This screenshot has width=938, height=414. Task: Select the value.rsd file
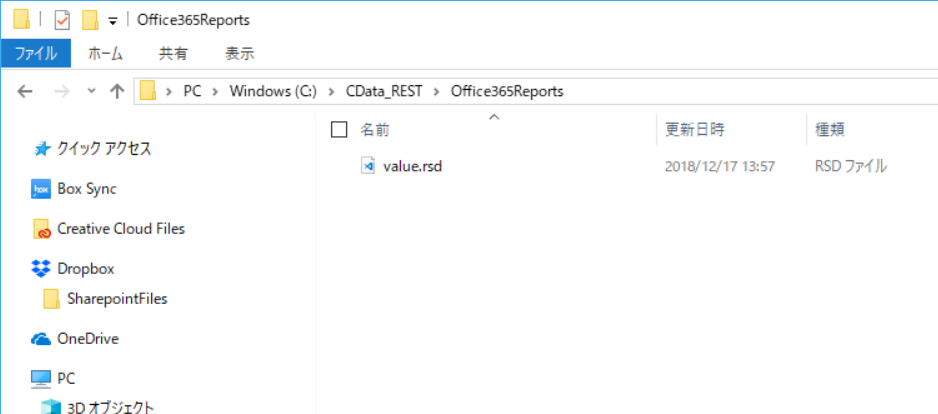(x=412, y=166)
